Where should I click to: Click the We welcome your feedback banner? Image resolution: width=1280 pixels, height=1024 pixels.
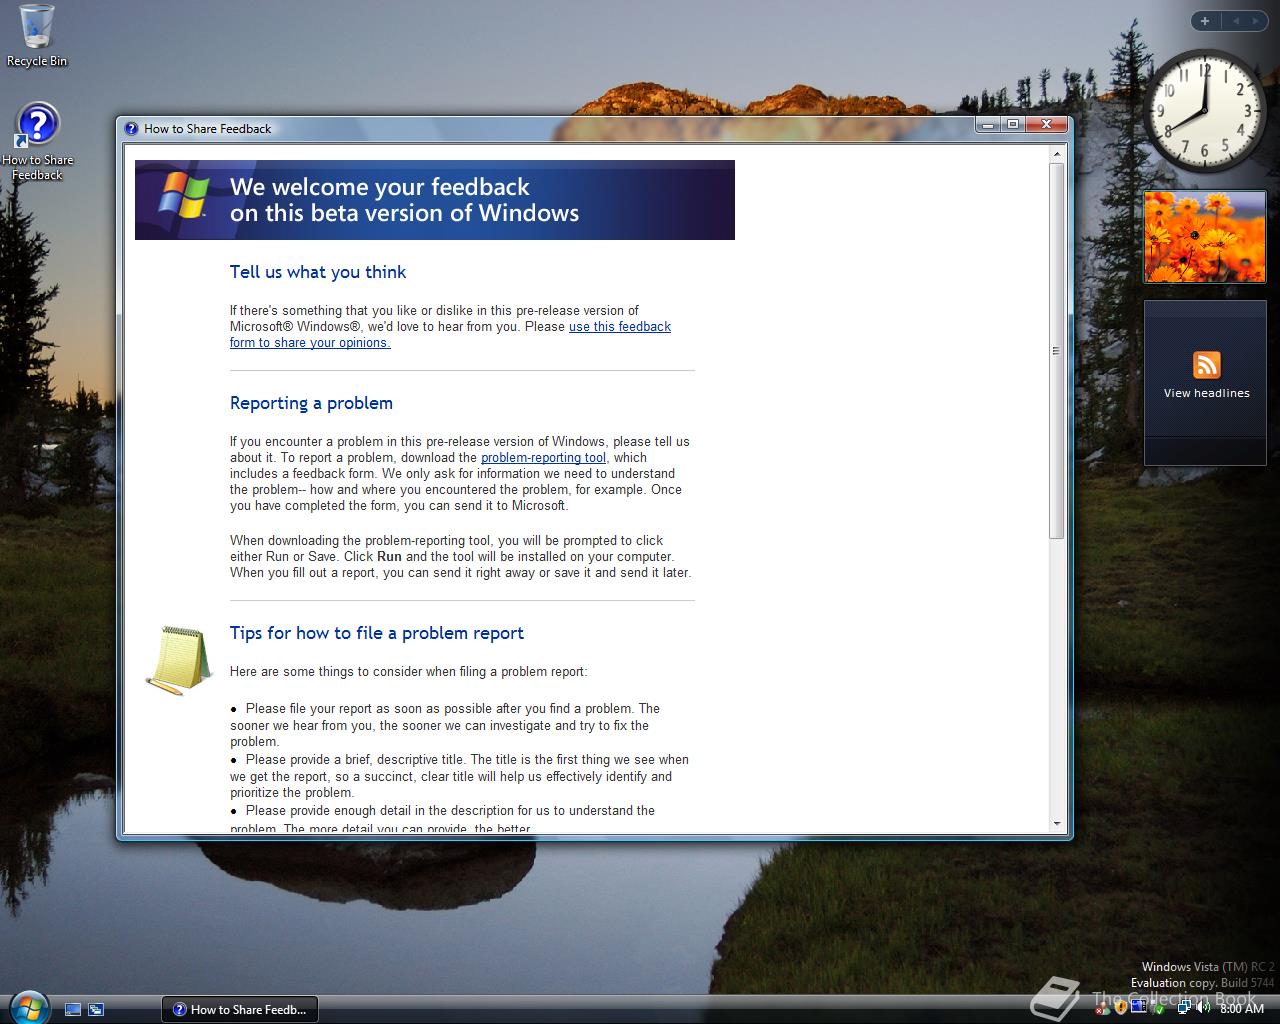point(435,200)
